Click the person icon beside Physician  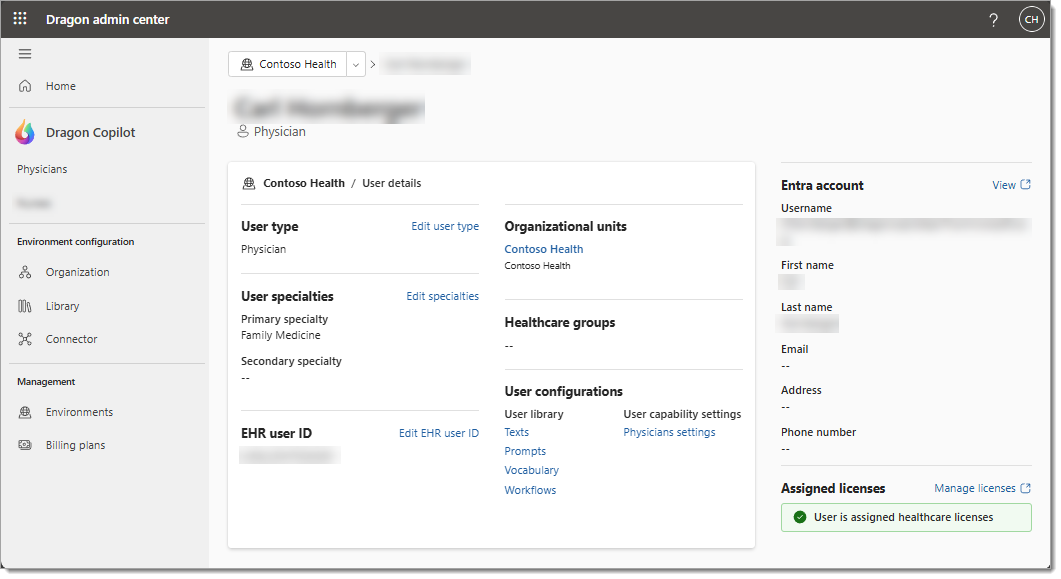[x=243, y=131]
